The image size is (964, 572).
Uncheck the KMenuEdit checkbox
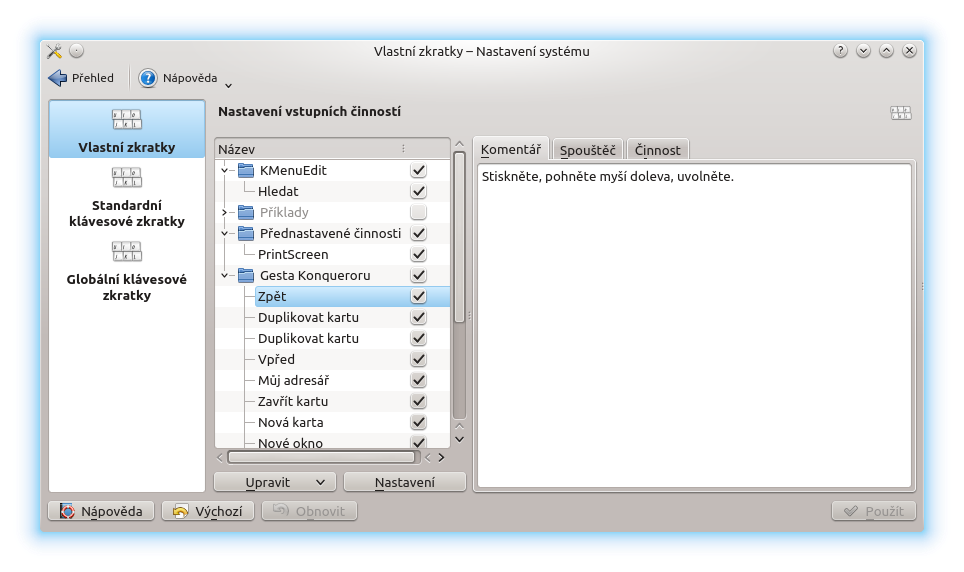tap(419, 170)
